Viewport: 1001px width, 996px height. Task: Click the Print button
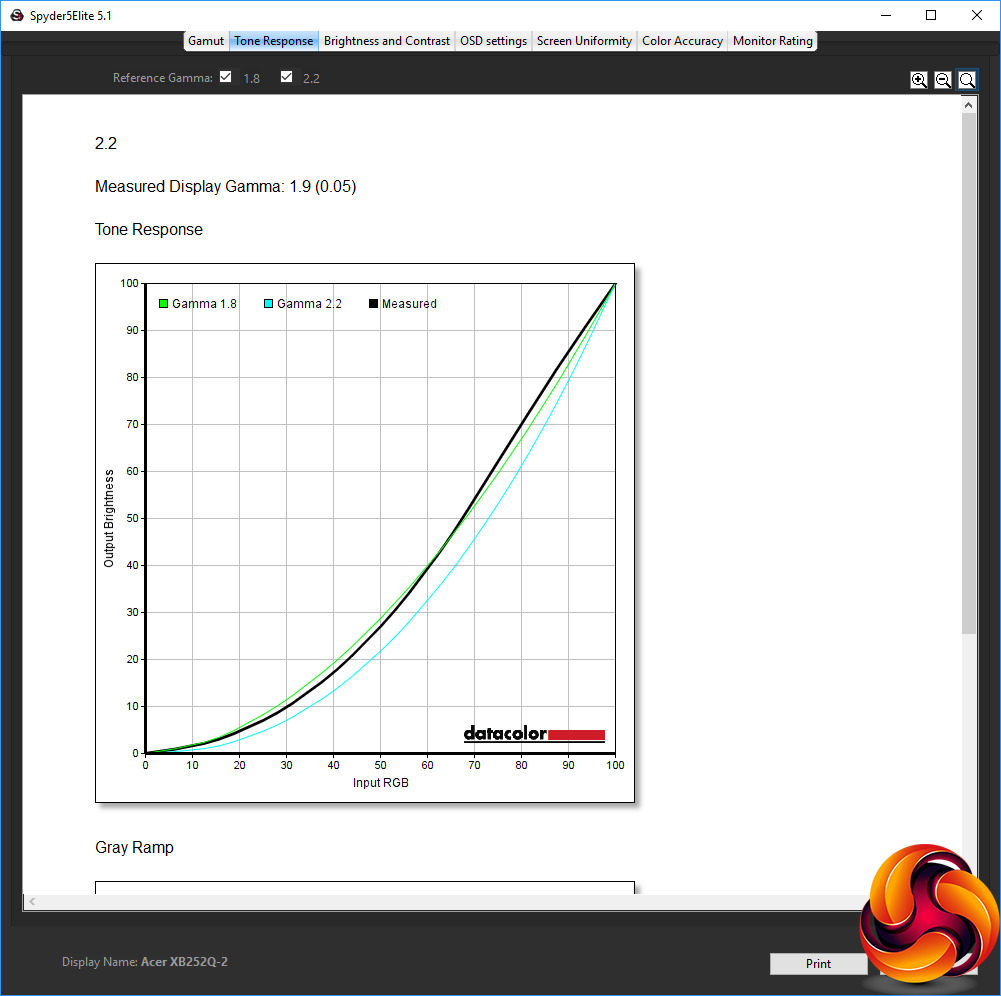818,963
